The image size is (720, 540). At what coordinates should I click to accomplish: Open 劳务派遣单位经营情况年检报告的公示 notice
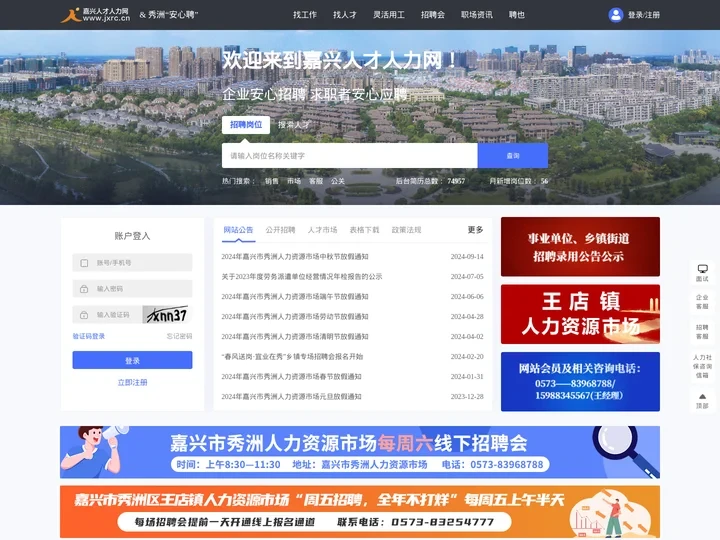pyautogui.click(x=302, y=276)
